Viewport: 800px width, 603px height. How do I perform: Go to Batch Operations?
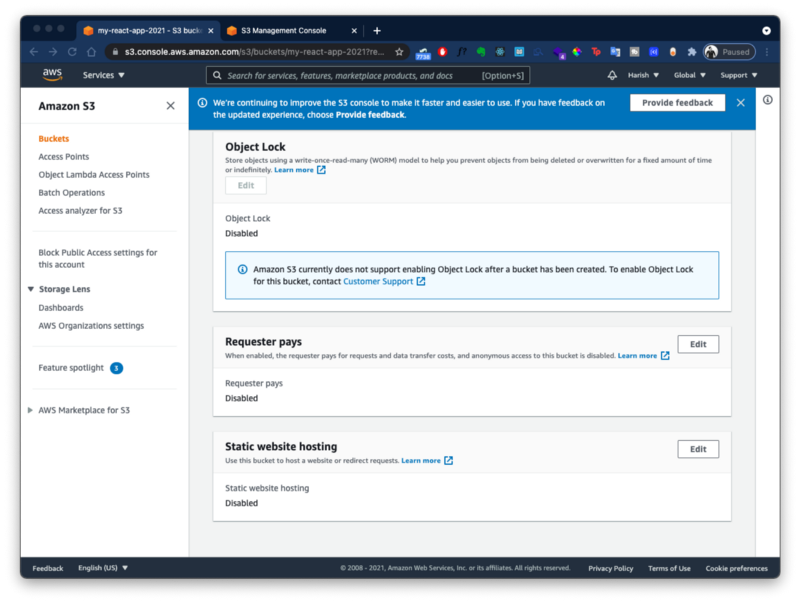[x=71, y=192]
